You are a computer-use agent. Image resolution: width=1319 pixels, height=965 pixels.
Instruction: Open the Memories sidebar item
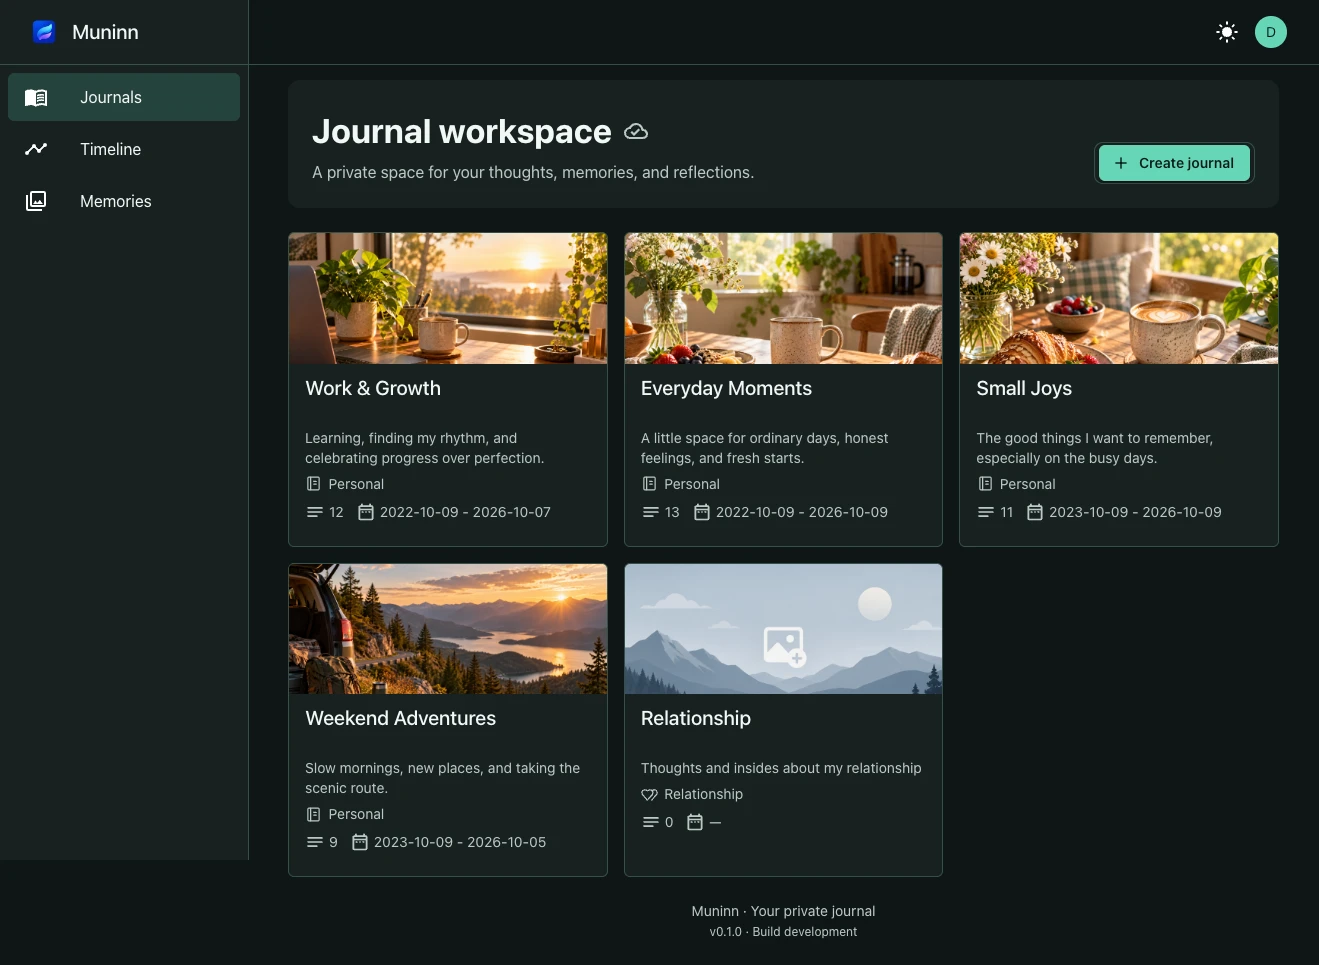[x=124, y=201]
